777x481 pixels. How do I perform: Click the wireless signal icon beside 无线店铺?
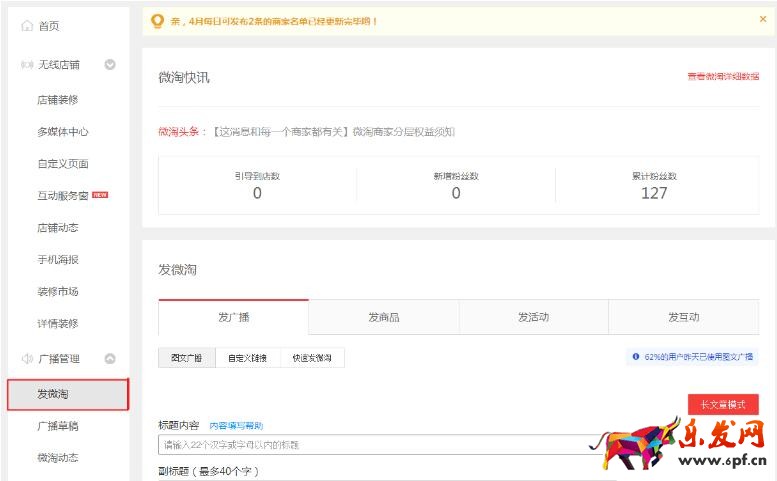(x=27, y=65)
